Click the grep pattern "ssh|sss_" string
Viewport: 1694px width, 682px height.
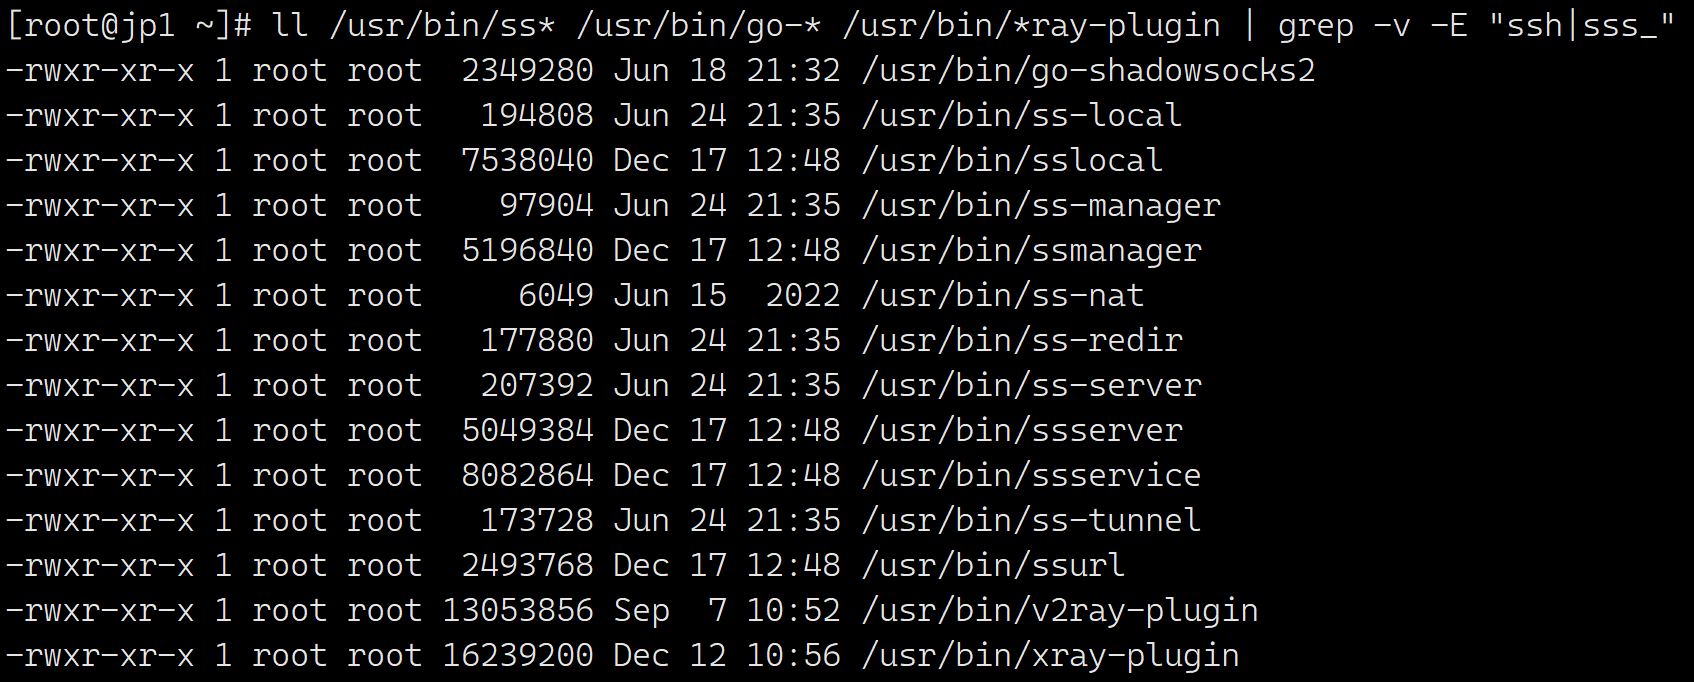[x=1581, y=25]
